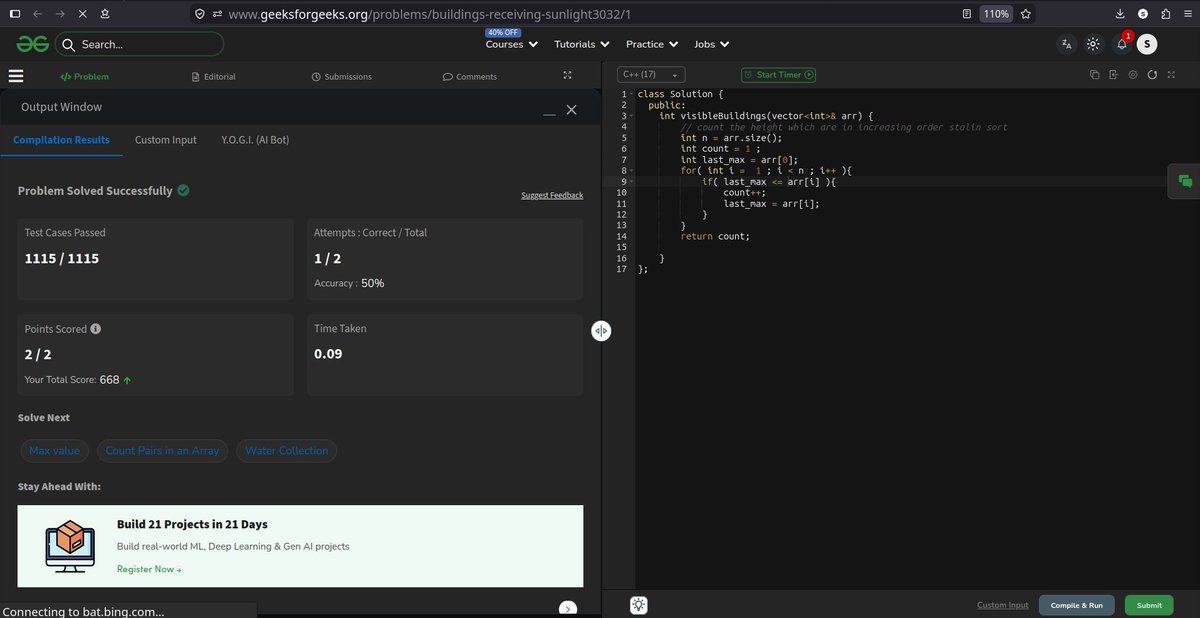This screenshot has height=618, width=1200.
Task: Select the copy code icon in the editor toolbar
Action: pyautogui.click(x=1092, y=74)
